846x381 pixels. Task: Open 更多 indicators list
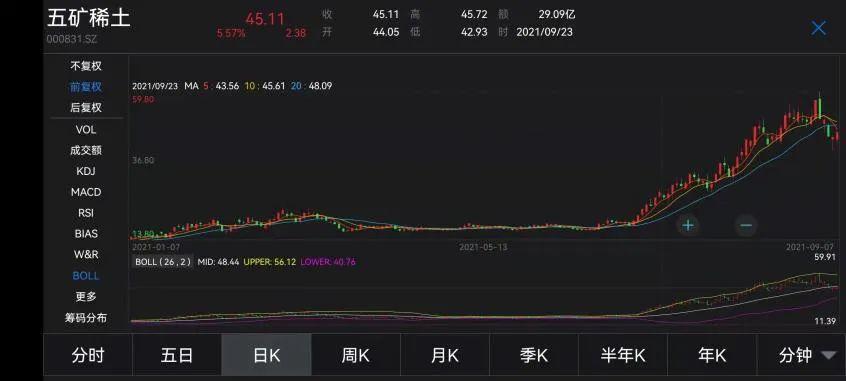tap(86, 297)
